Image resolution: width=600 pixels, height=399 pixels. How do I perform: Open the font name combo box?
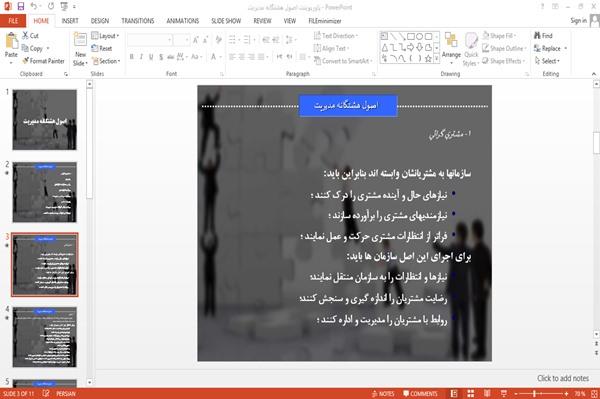150,39
